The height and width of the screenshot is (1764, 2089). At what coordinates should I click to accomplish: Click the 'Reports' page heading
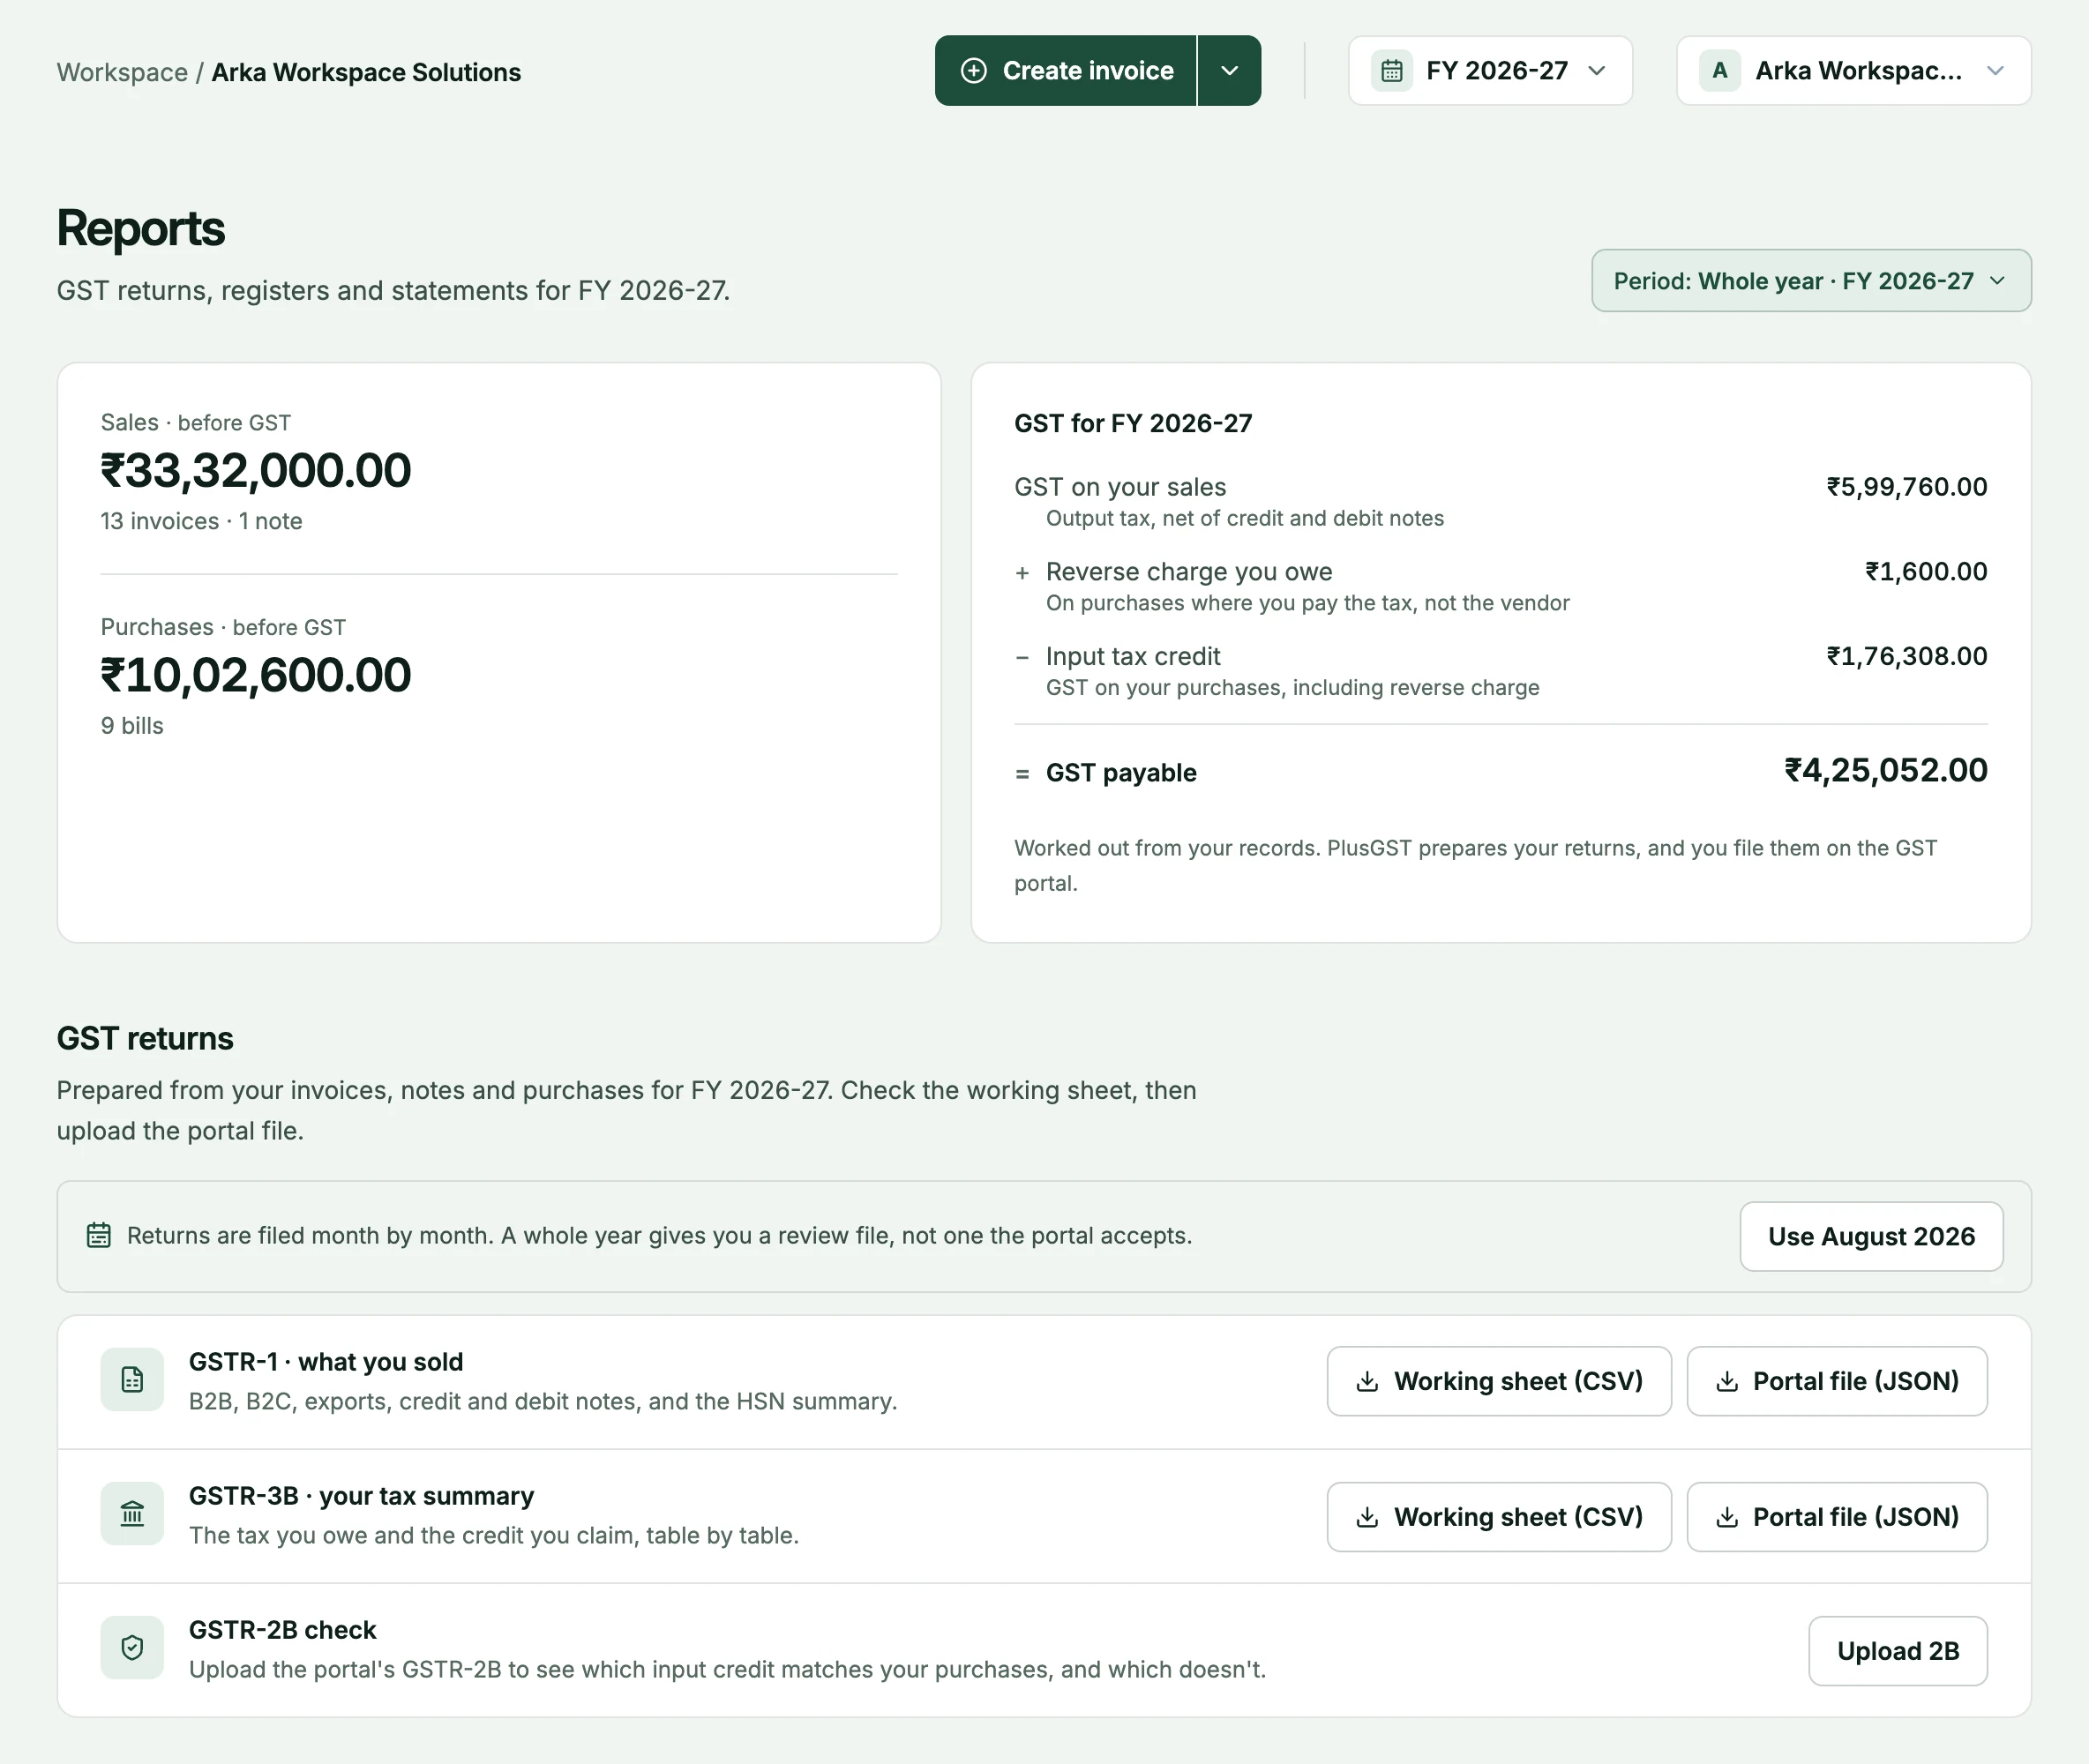click(140, 228)
